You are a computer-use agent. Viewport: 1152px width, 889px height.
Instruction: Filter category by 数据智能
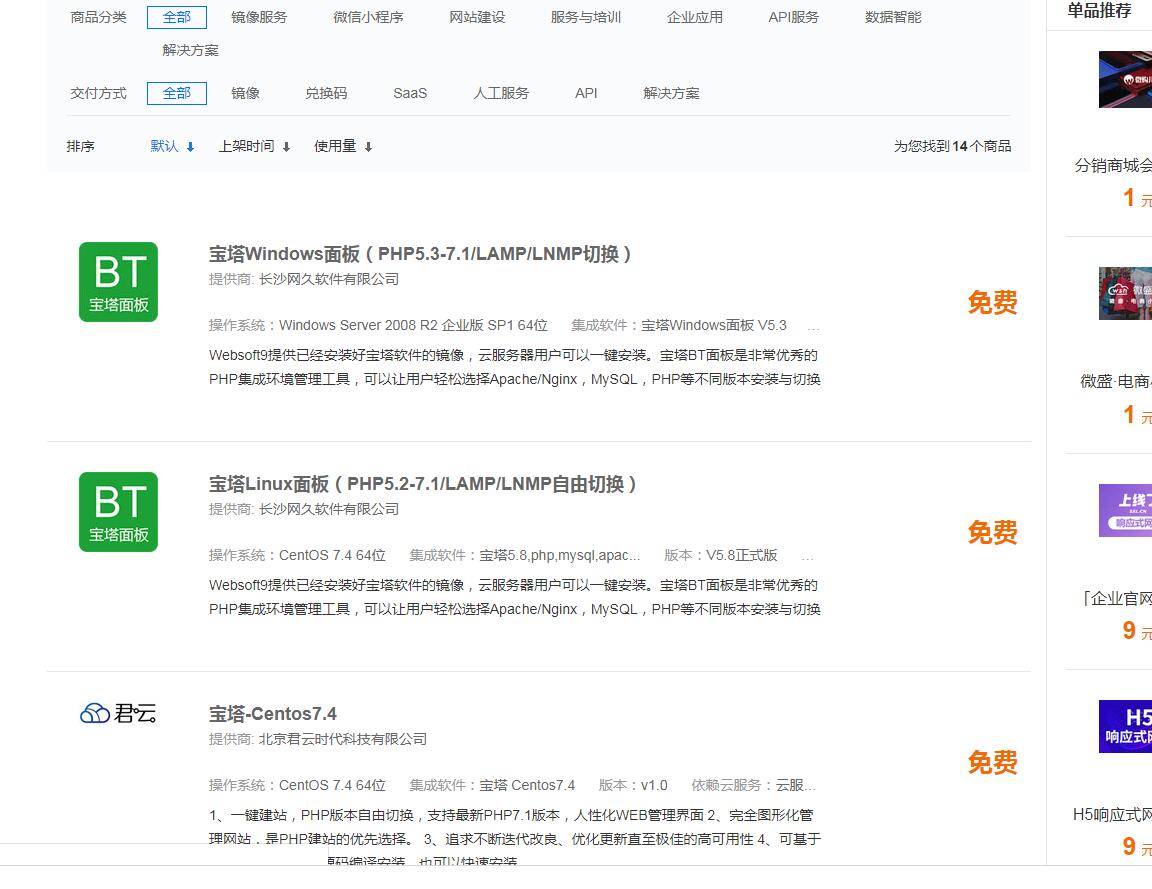tap(893, 17)
